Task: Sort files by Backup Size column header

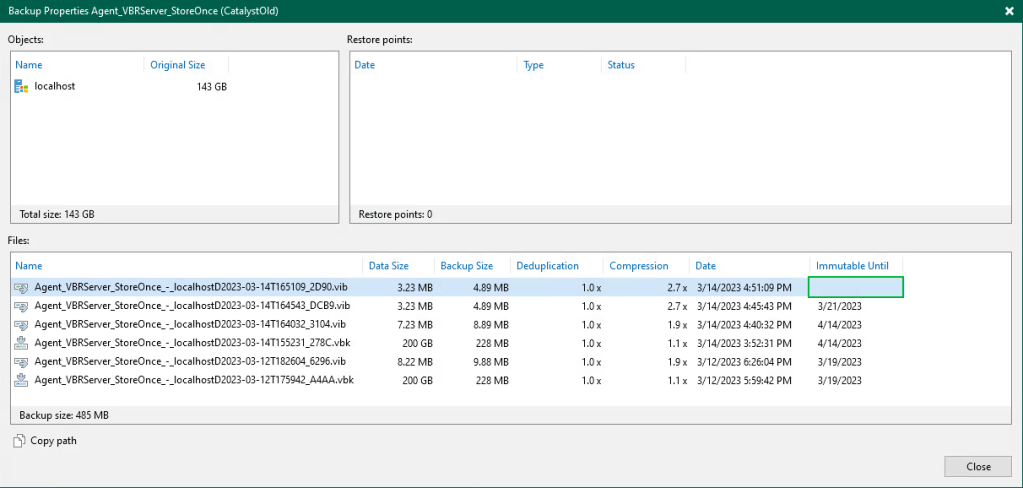Action: [x=466, y=266]
